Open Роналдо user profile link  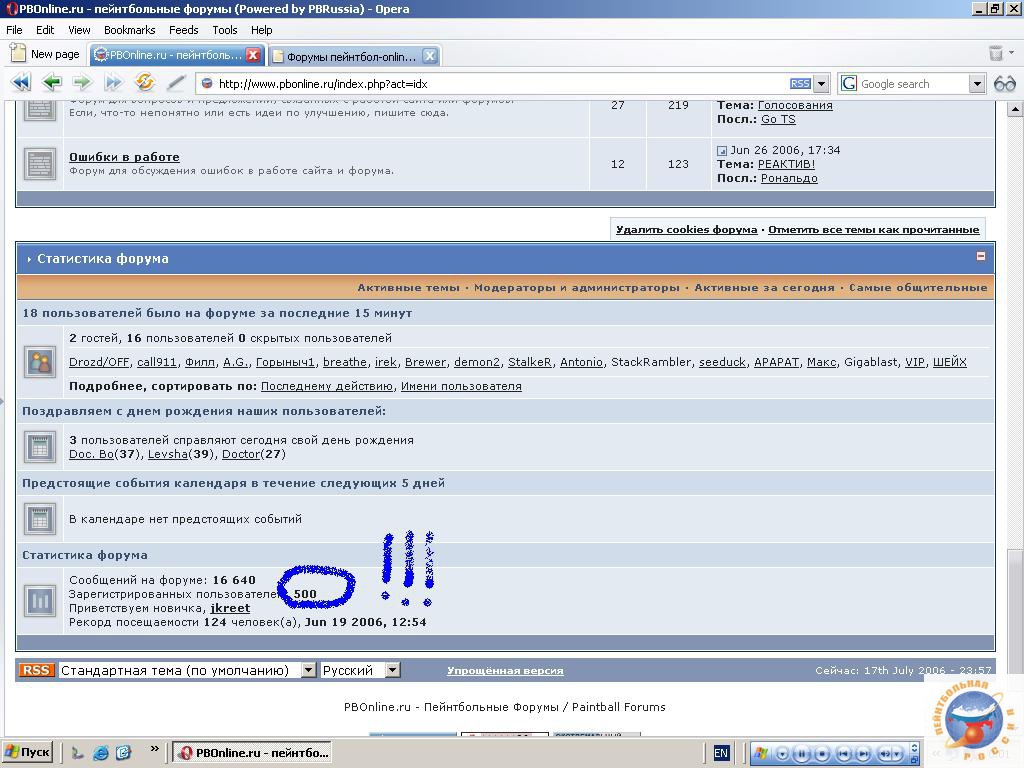pos(789,178)
